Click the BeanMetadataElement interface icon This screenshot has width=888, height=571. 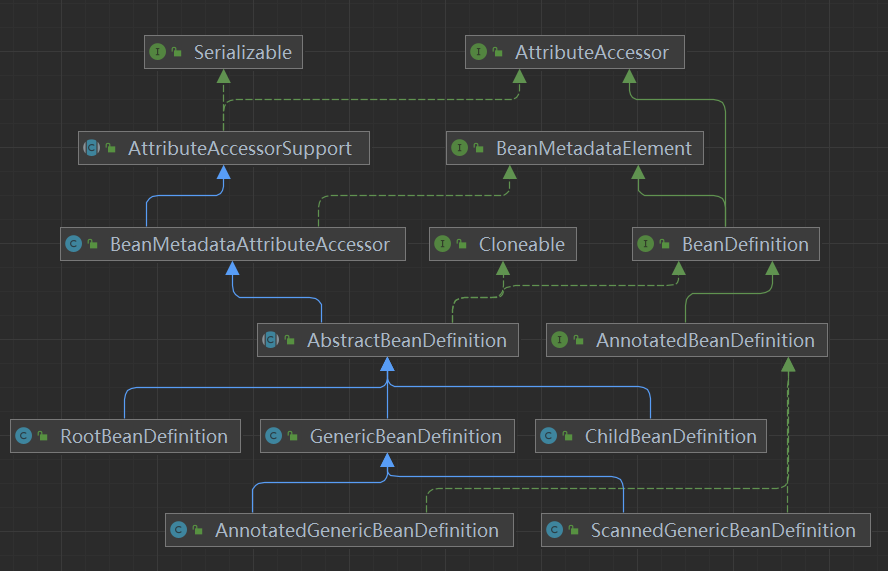coord(459,148)
